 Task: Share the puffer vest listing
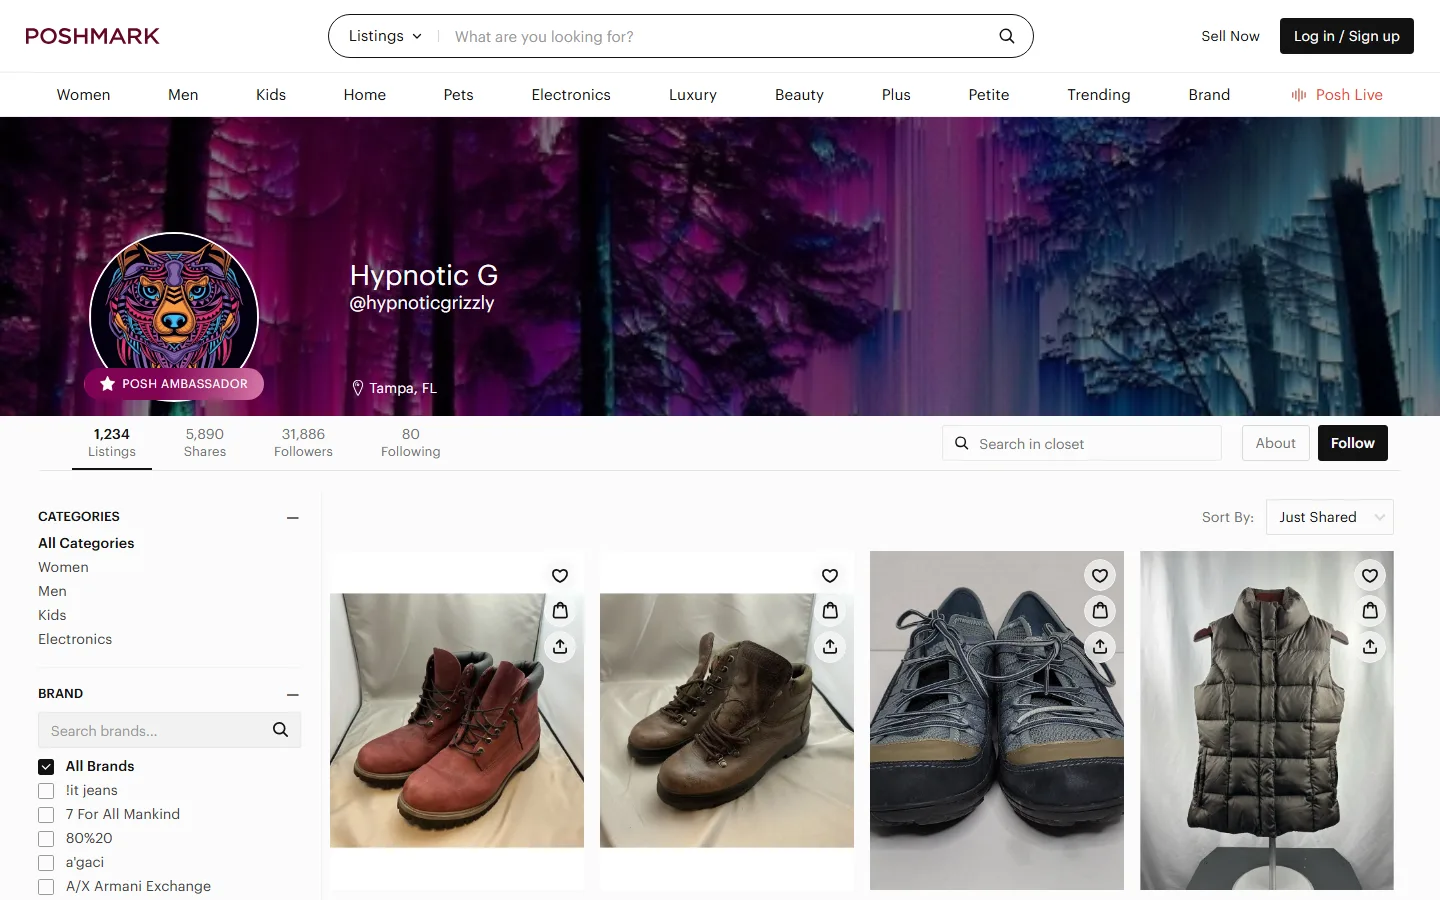tap(1370, 647)
